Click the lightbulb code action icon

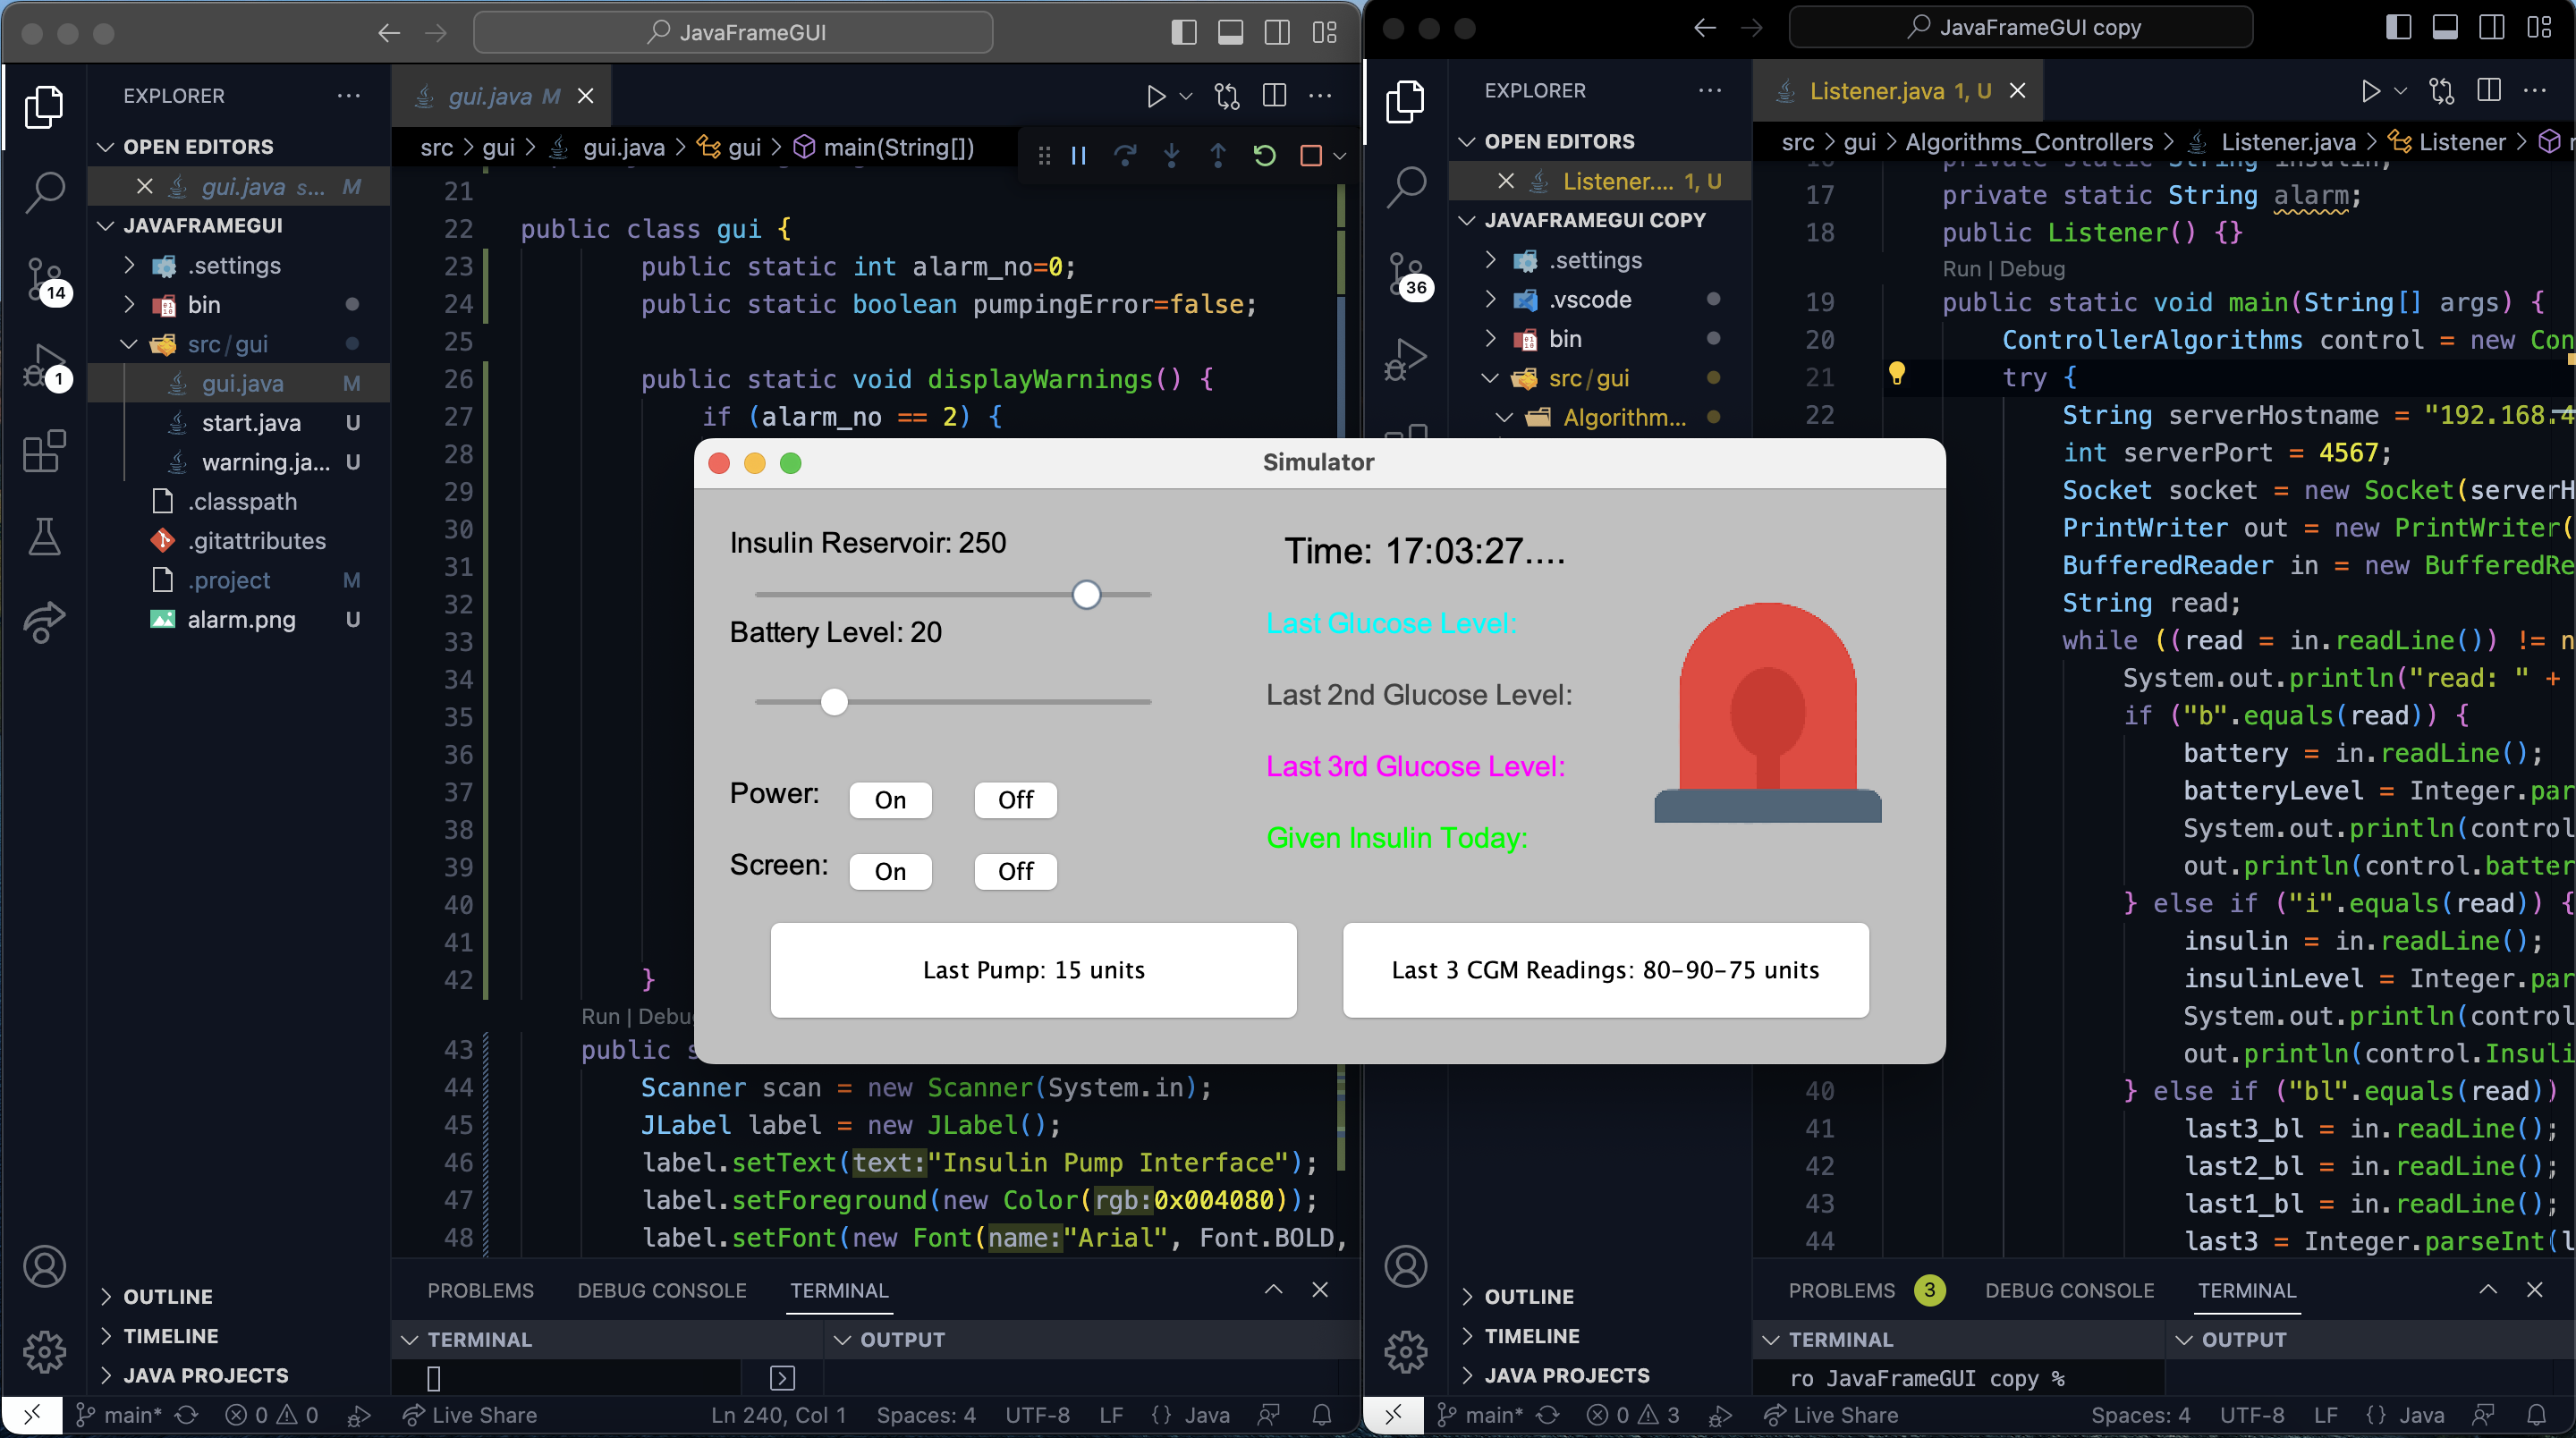click(1896, 374)
